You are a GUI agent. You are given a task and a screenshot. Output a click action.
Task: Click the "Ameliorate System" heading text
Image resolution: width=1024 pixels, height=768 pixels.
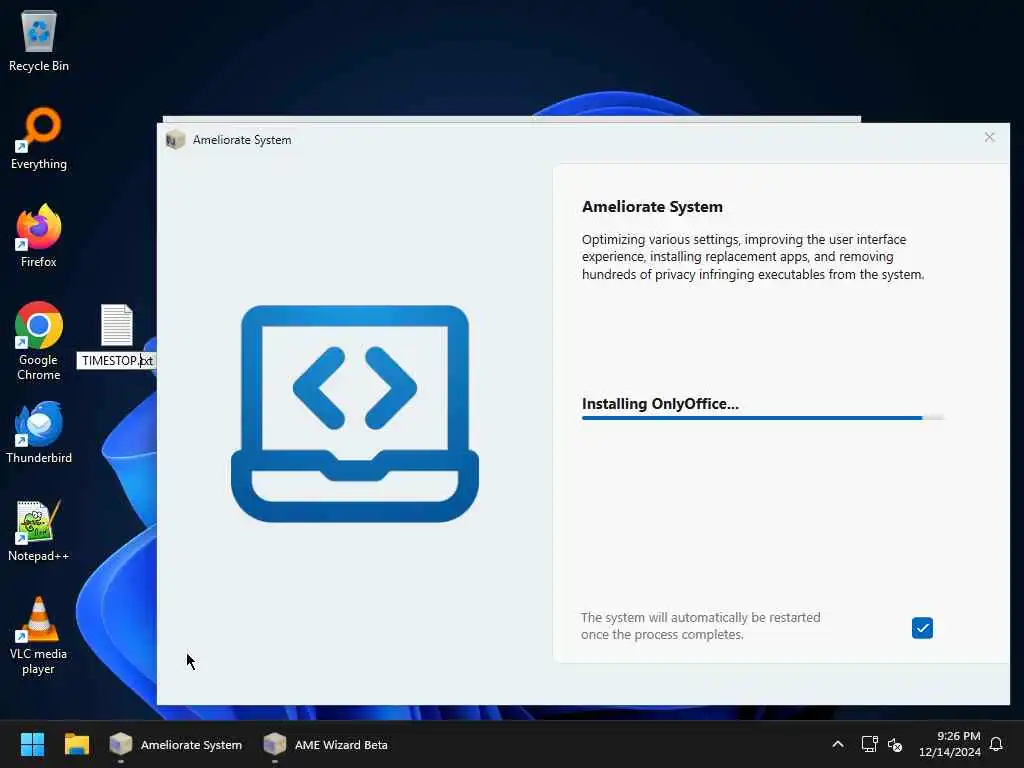(652, 207)
